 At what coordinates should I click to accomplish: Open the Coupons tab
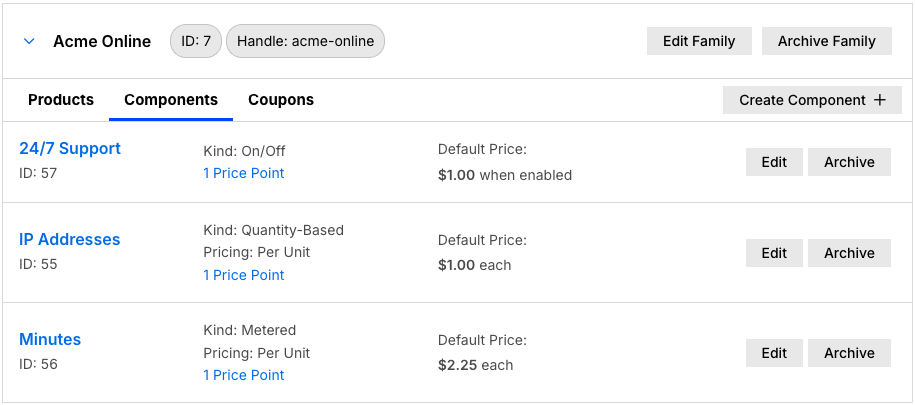281,100
